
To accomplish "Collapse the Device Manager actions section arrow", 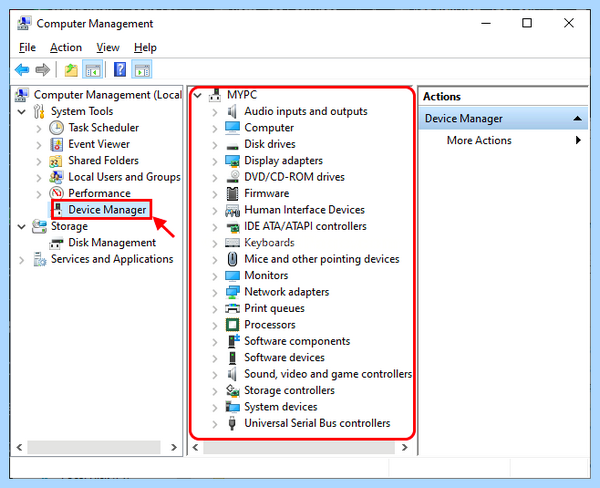I will (577, 119).
